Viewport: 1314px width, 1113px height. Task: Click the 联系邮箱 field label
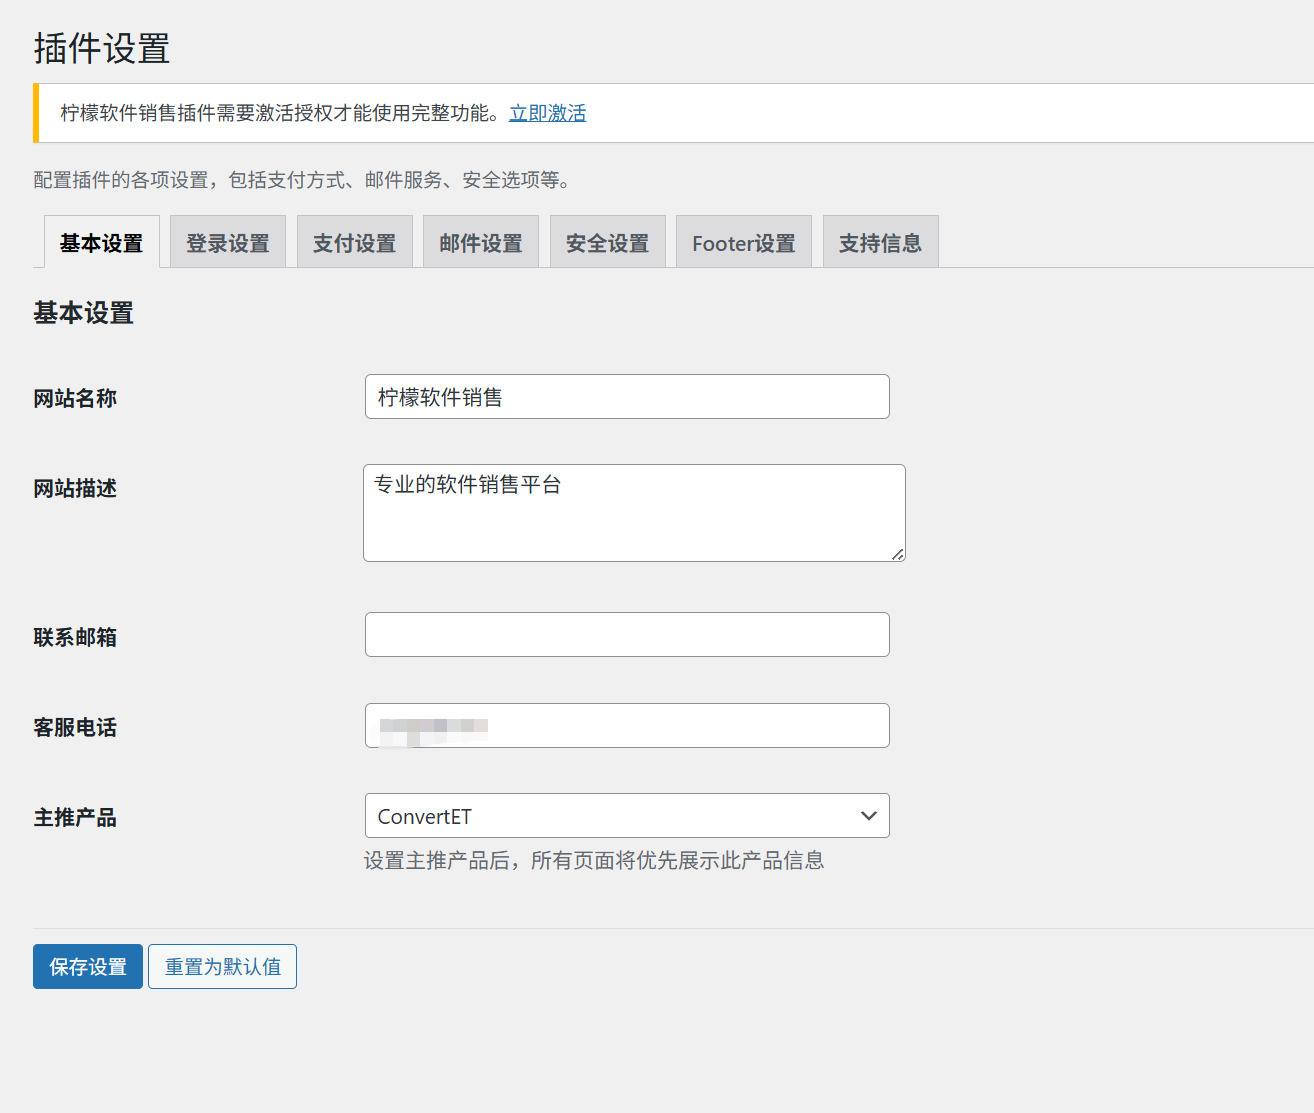[75, 638]
